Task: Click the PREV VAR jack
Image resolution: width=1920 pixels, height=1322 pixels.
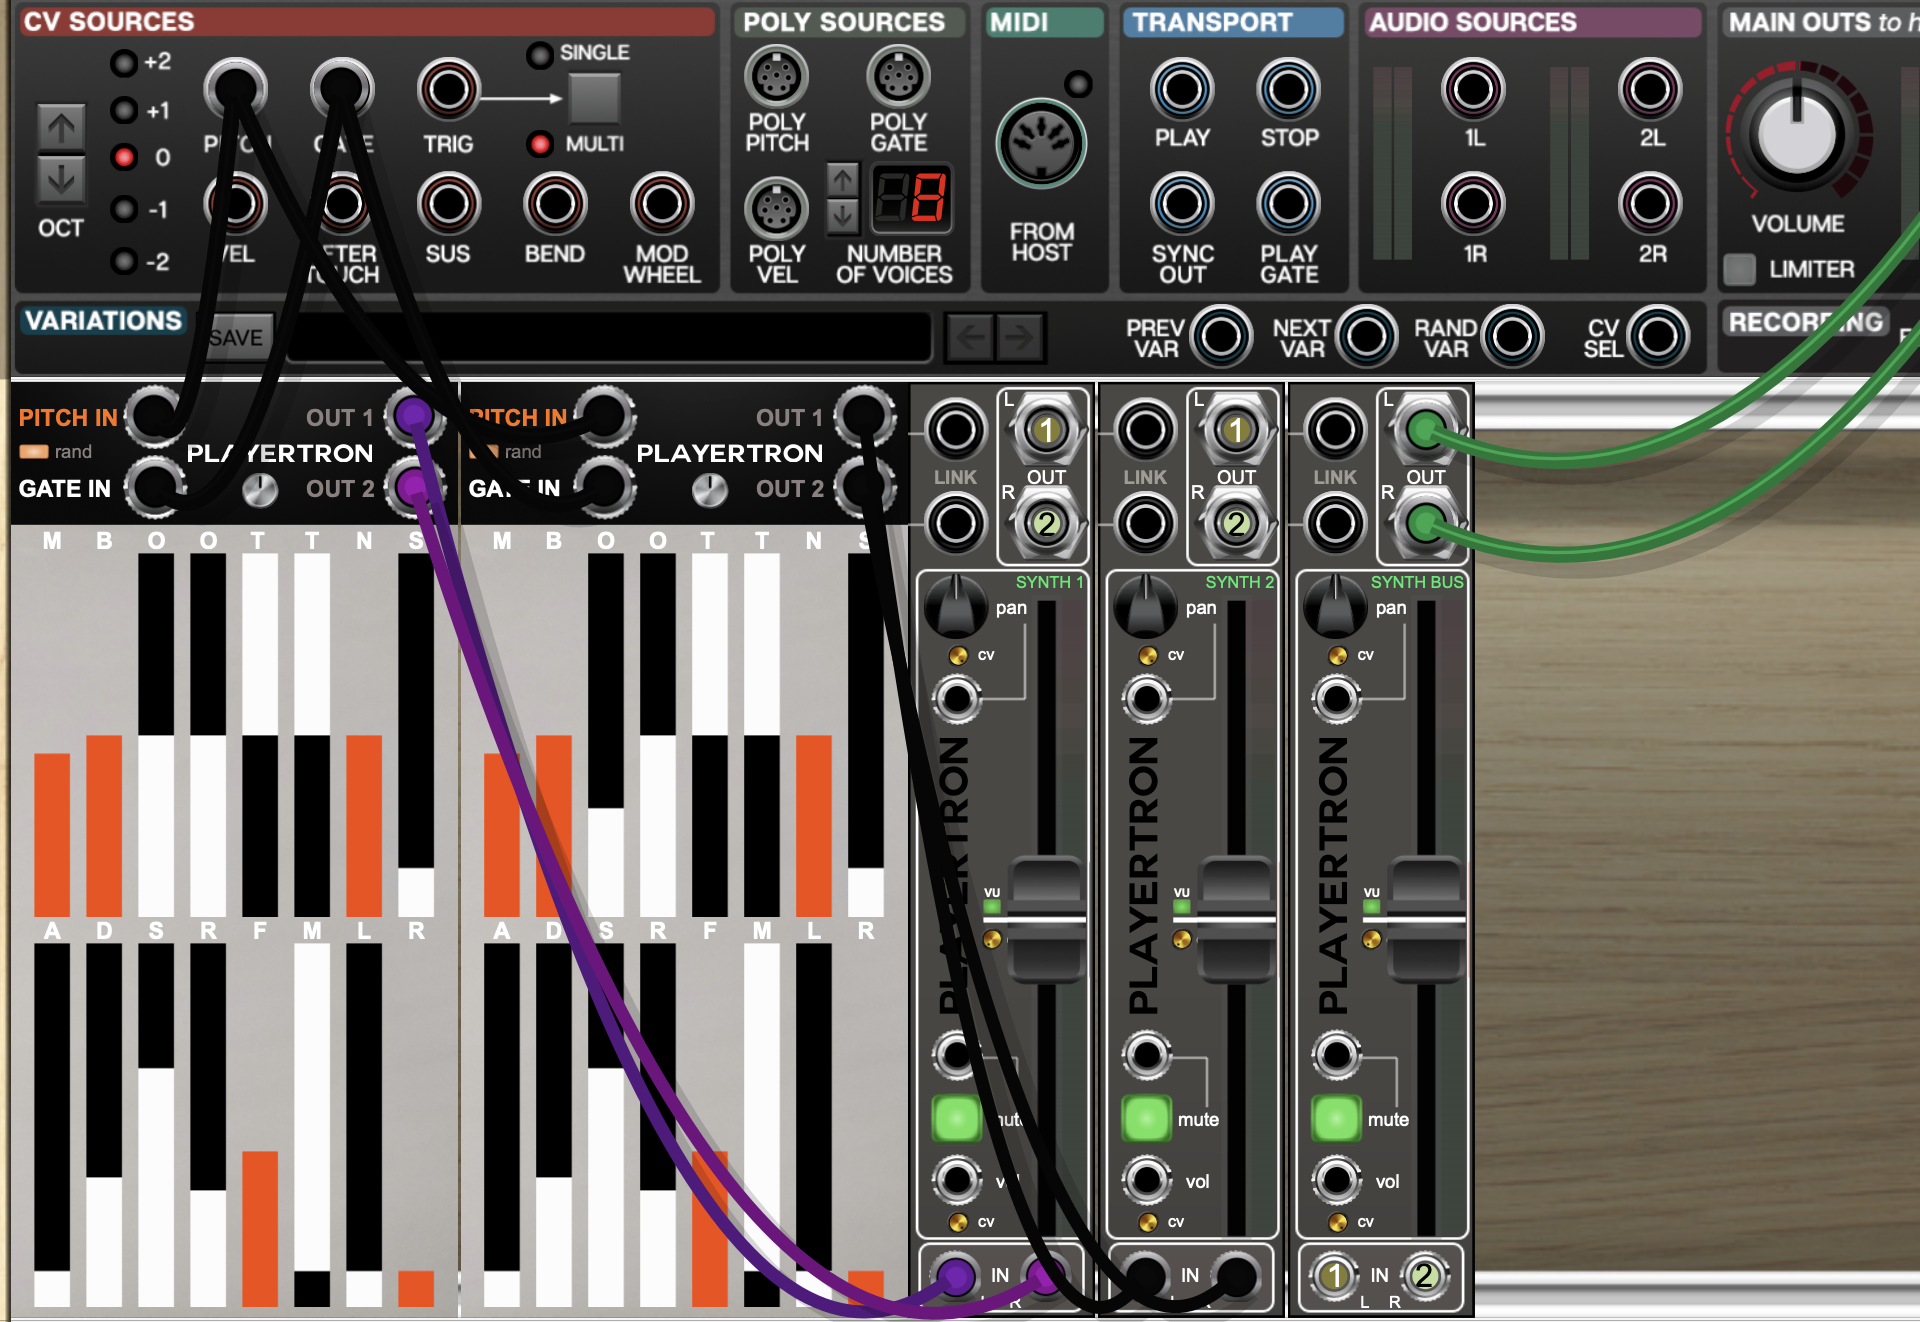Action: pyautogui.click(x=1221, y=336)
